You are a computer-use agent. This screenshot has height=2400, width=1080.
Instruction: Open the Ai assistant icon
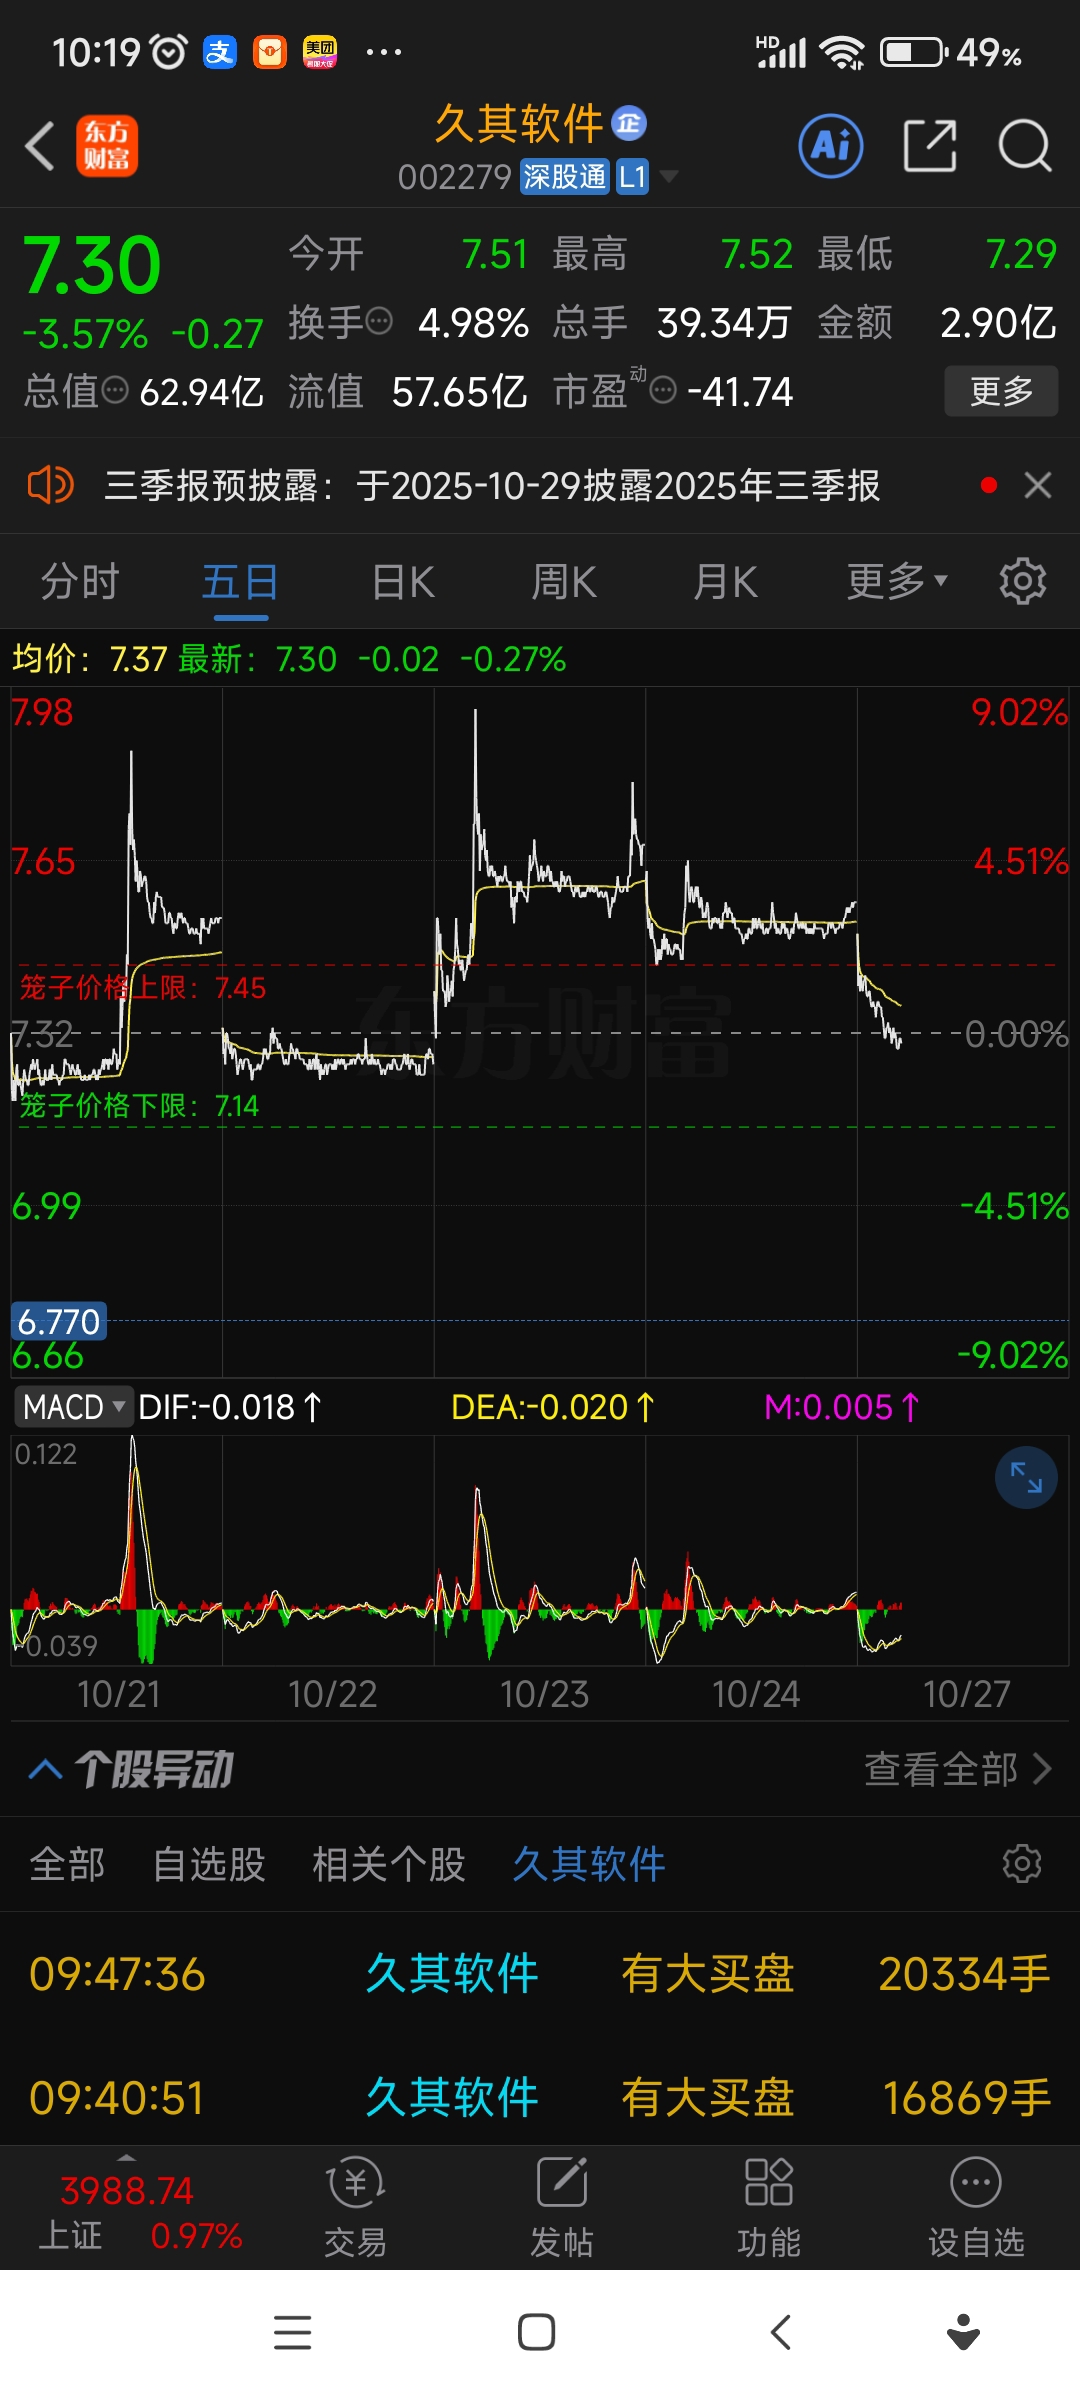pyautogui.click(x=831, y=146)
